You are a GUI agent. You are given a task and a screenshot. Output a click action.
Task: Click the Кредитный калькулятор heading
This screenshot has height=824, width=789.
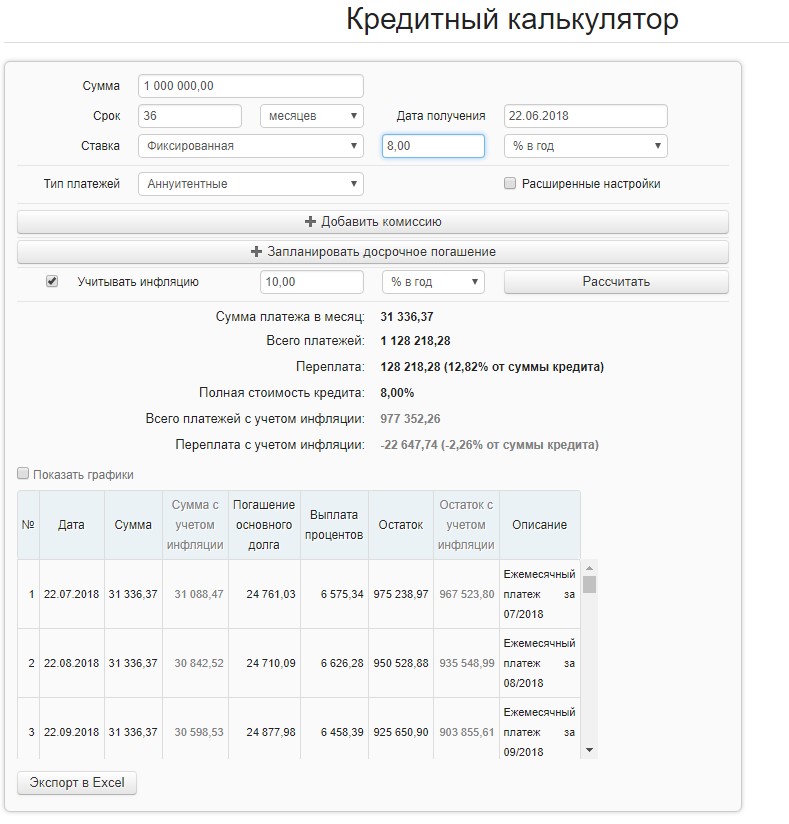[512, 20]
